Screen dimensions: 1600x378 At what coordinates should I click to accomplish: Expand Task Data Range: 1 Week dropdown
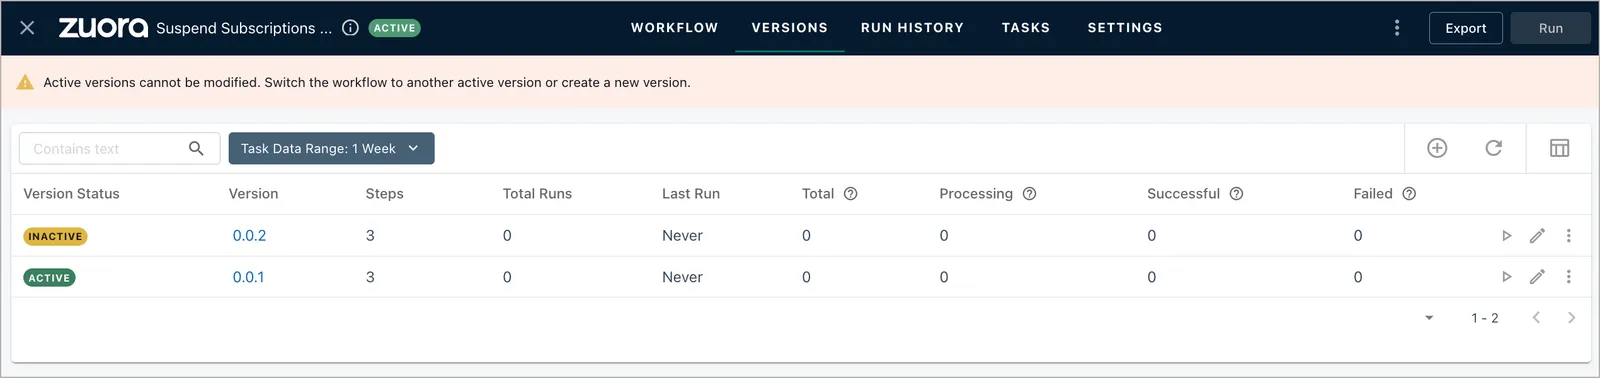pos(331,149)
